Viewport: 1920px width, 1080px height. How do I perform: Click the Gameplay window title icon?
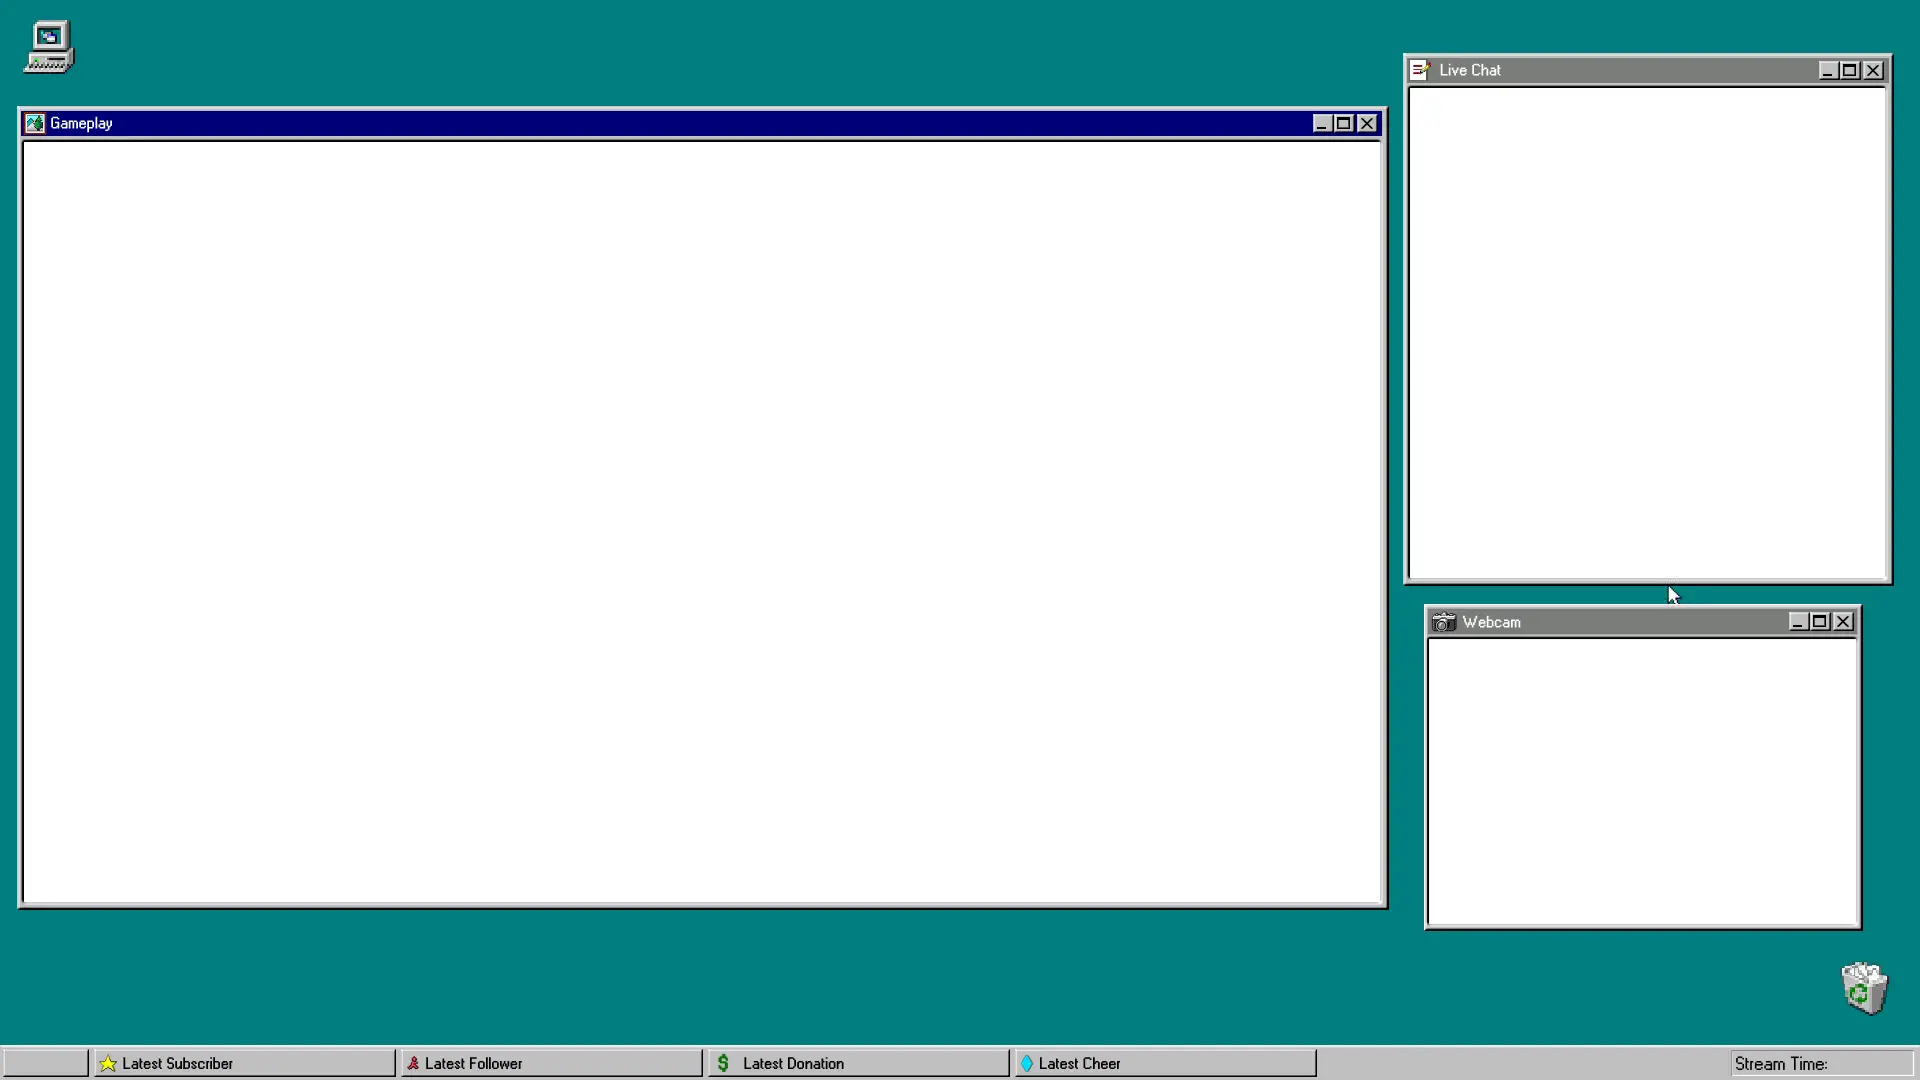tap(35, 123)
